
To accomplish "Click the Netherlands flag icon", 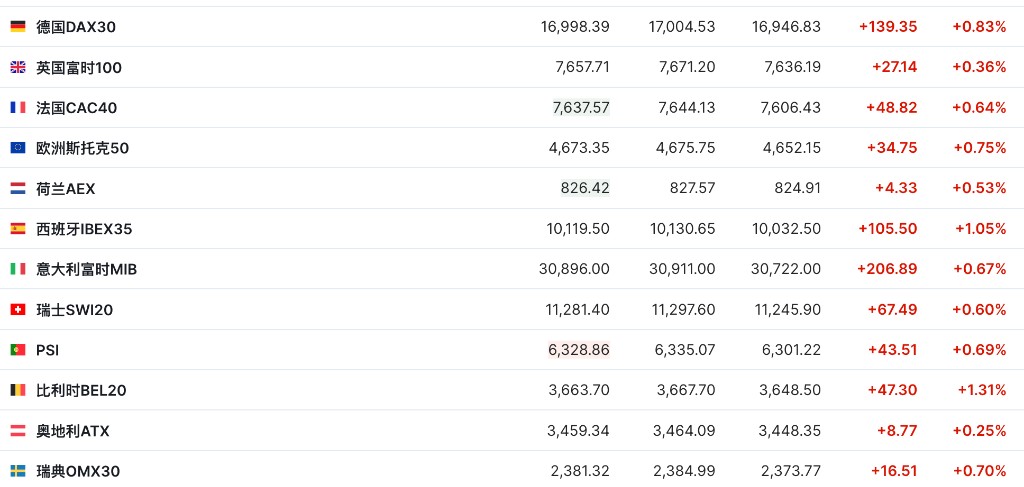I will click(x=18, y=188).
